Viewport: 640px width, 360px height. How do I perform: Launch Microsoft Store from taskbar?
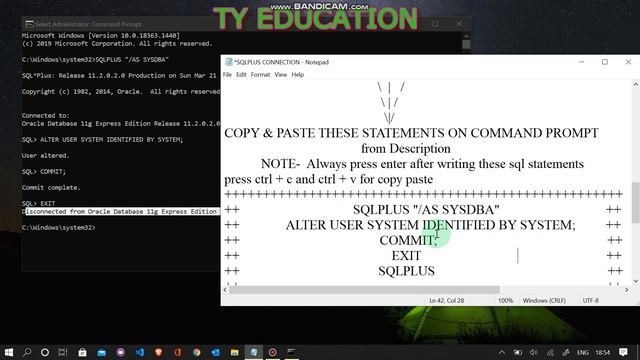coord(82,352)
